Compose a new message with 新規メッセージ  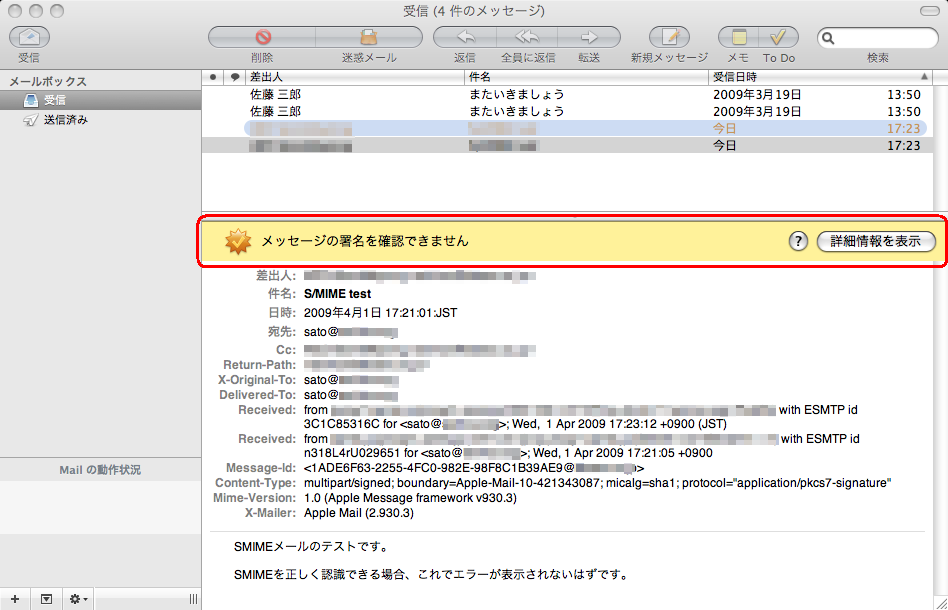pos(669,37)
